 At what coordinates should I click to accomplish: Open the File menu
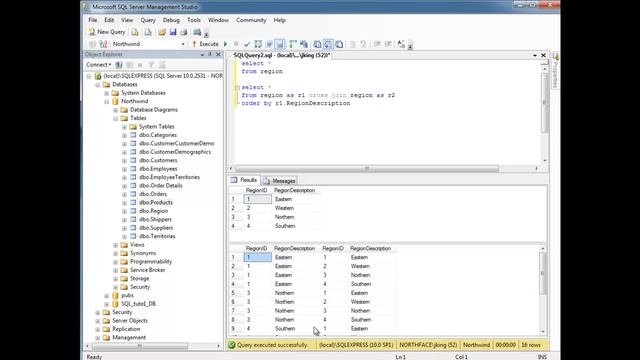click(93, 20)
